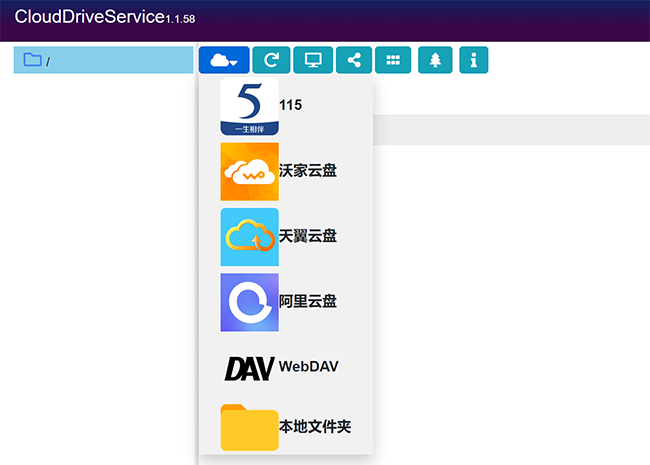This screenshot has height=465, width=650.
Task: Click the tree icon in toolbar
Action: 435,60
